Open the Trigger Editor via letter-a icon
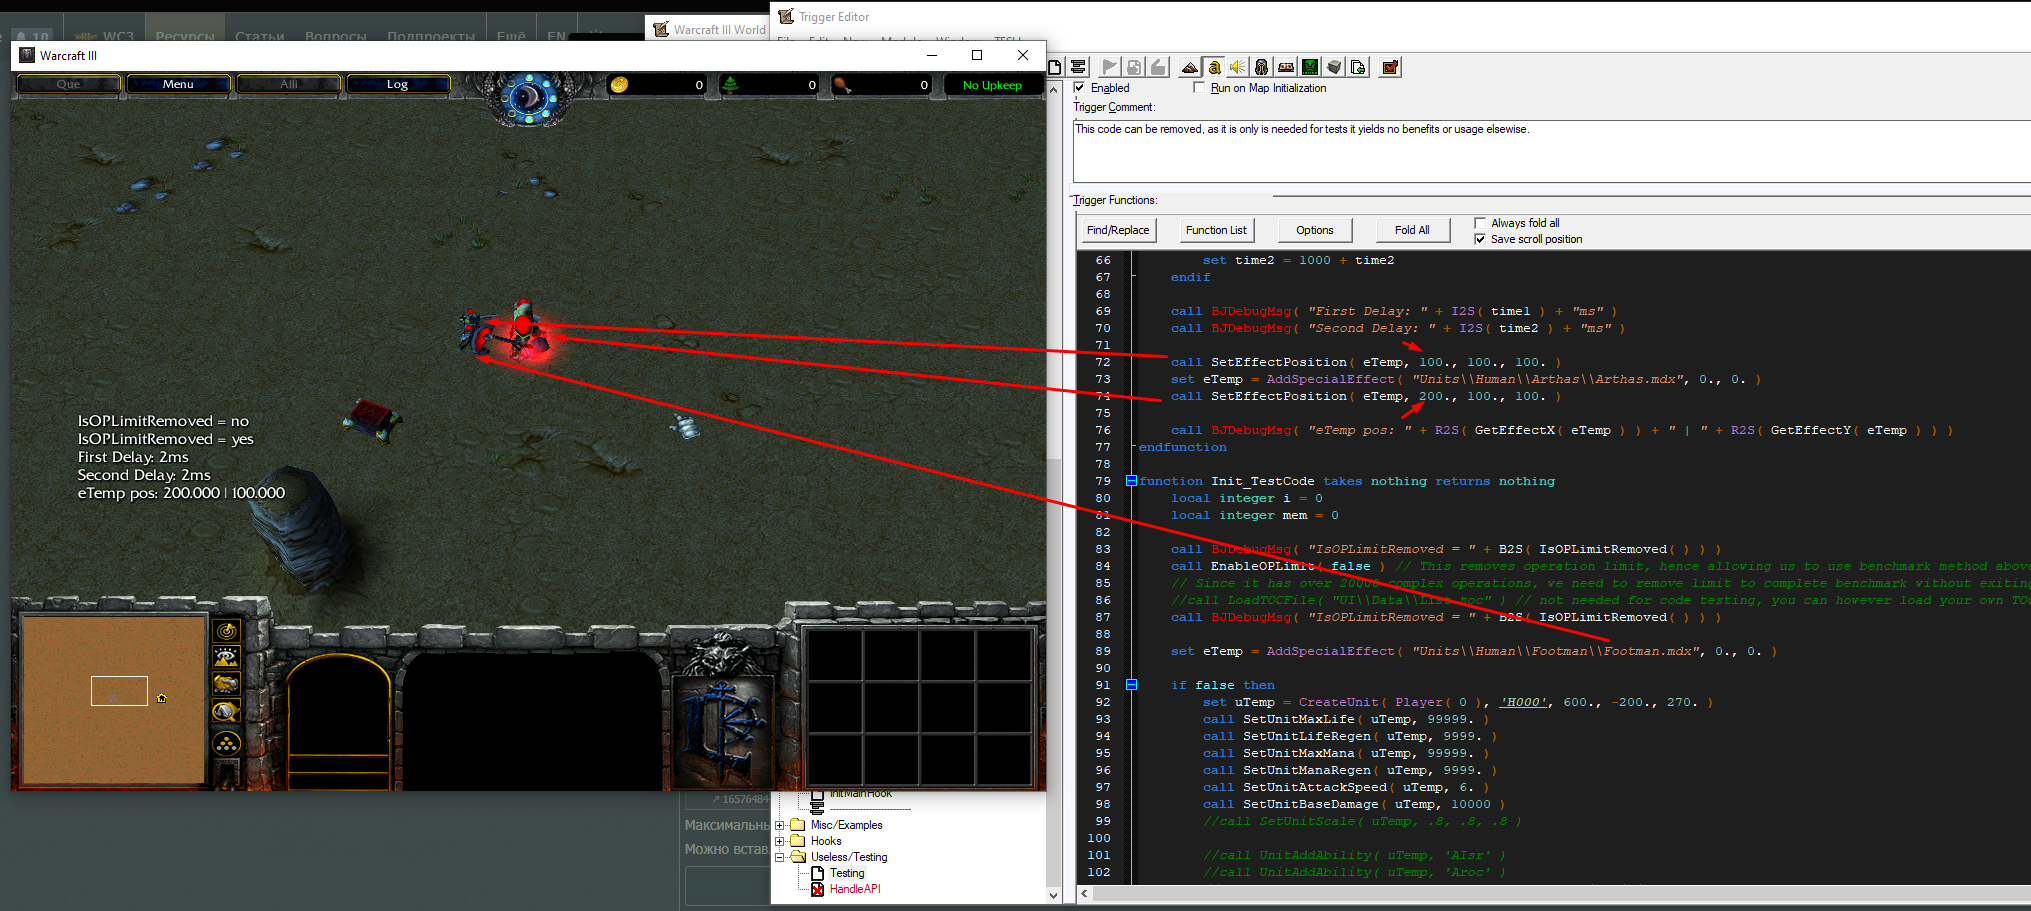 tap(1214, 67)
